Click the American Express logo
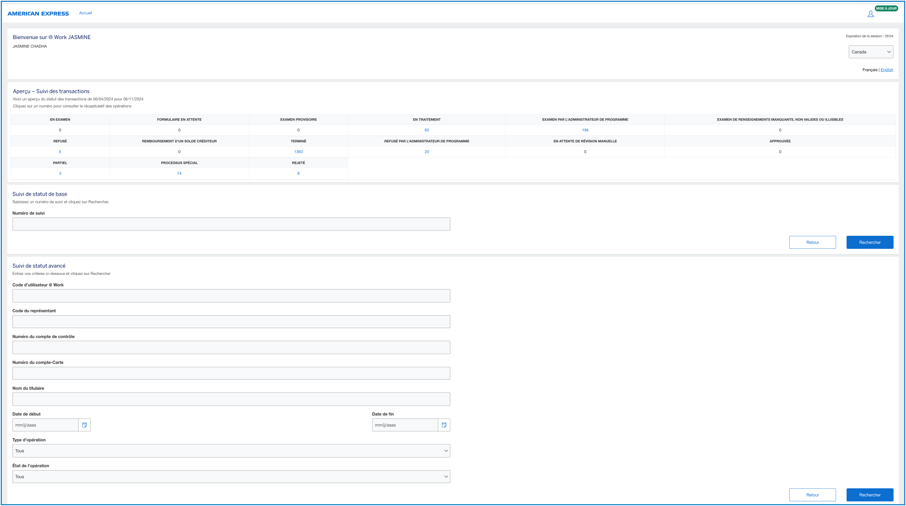 pos(38,14)
